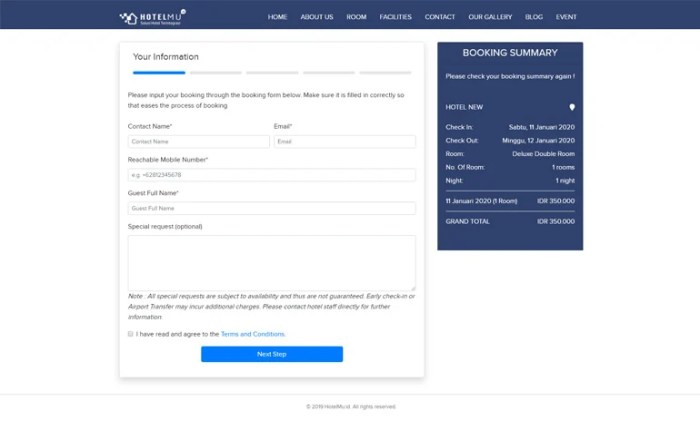This screenshot has width=700, height=440.
Task: Click into the Email input field
Action: tap(344, 142)
